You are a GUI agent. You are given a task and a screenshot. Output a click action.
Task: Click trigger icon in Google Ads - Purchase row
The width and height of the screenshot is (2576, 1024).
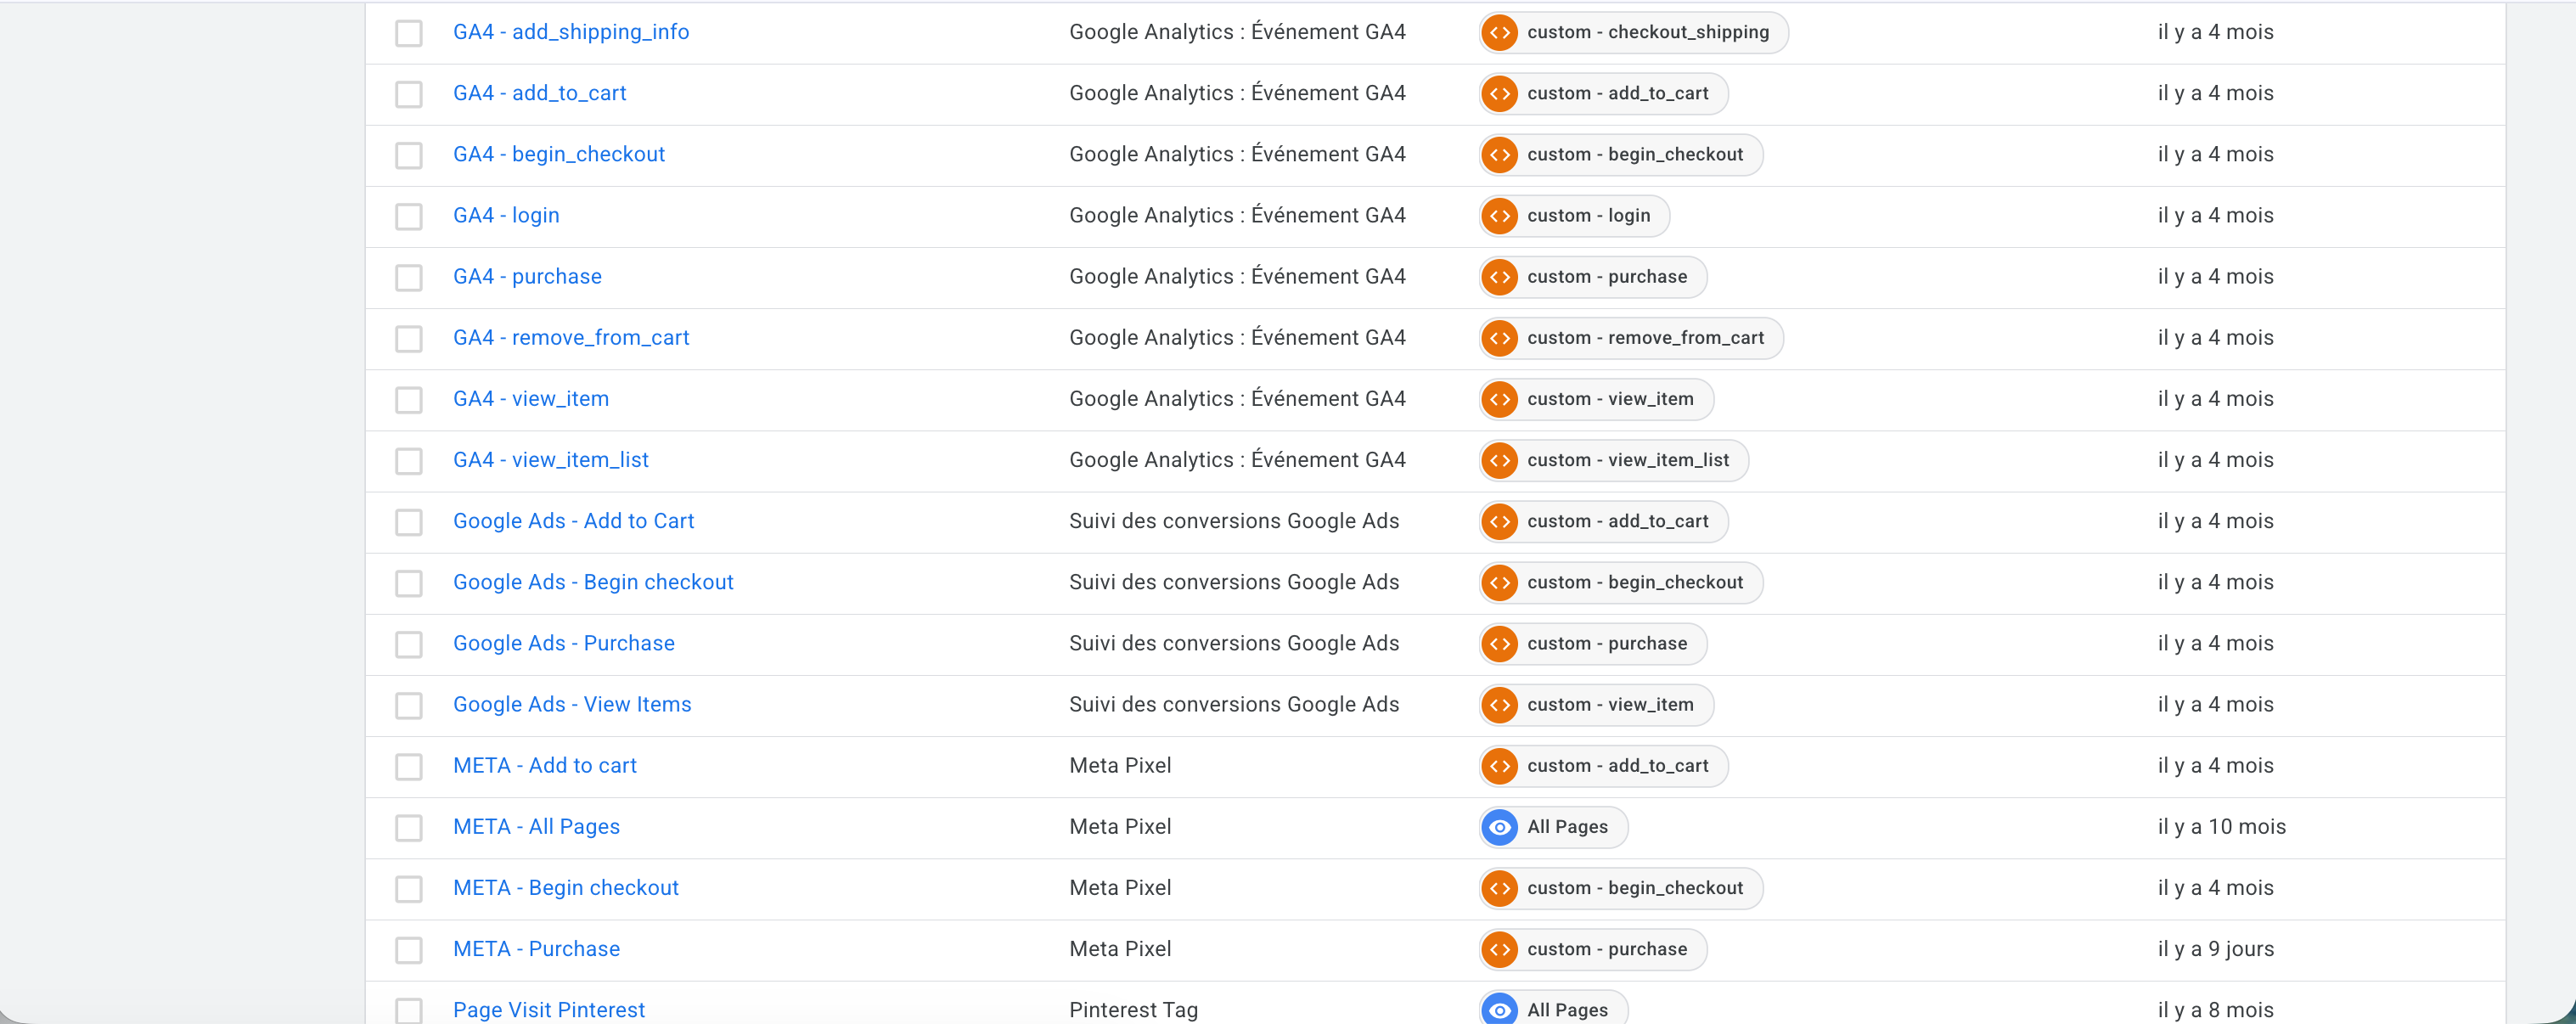1499,644
